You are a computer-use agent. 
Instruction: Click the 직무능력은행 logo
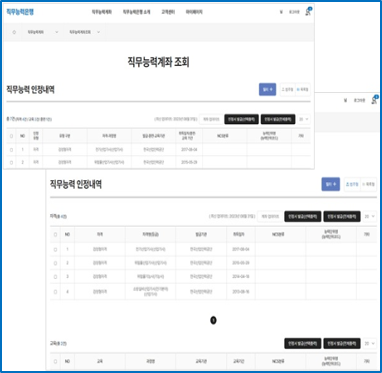coord(20,12)
